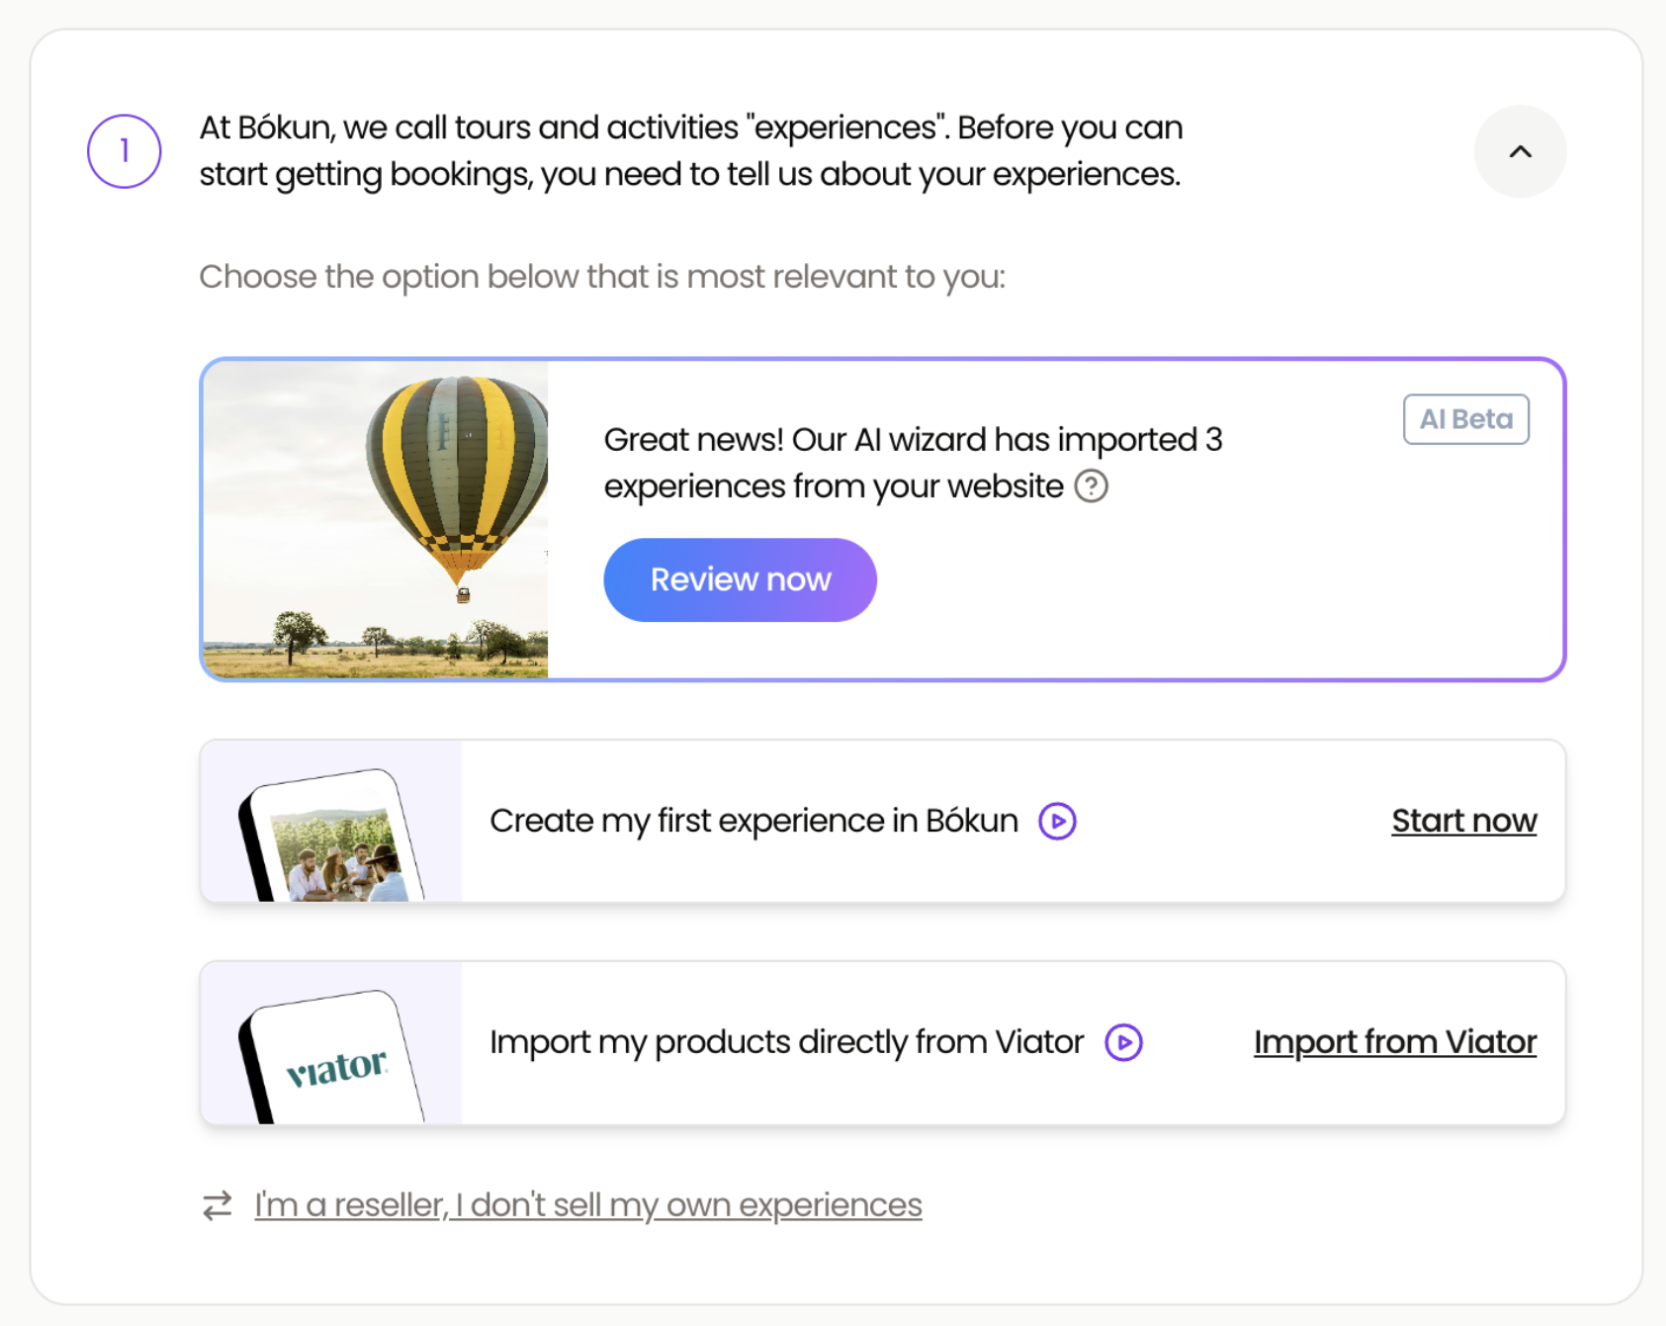The height and width of the screenshot is (1326, 1666).
Task: Click the Import from Viator link
Action: [x=1394, y=1042]
